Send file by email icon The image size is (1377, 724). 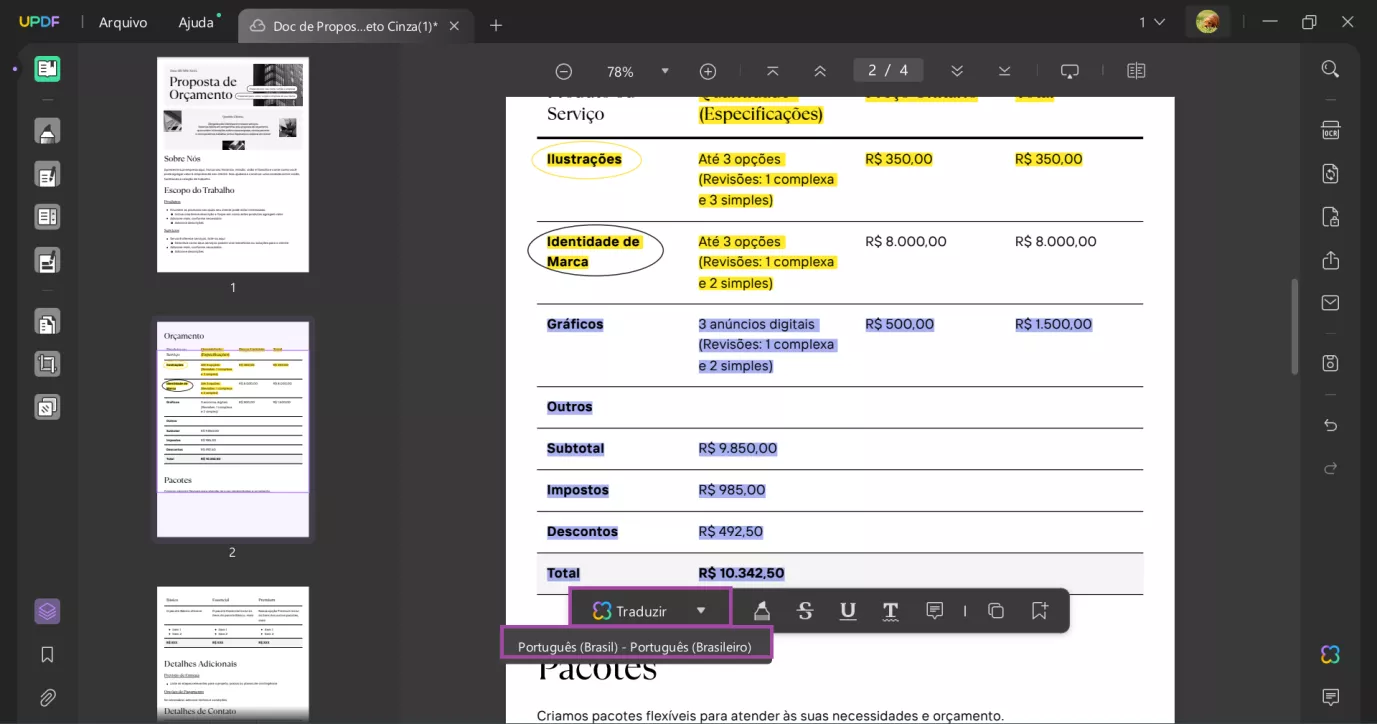point(1330,303)
